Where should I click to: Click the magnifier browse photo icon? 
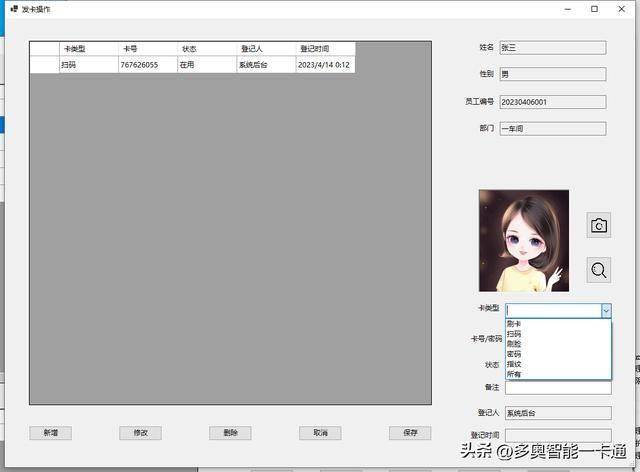click(599, 270)
